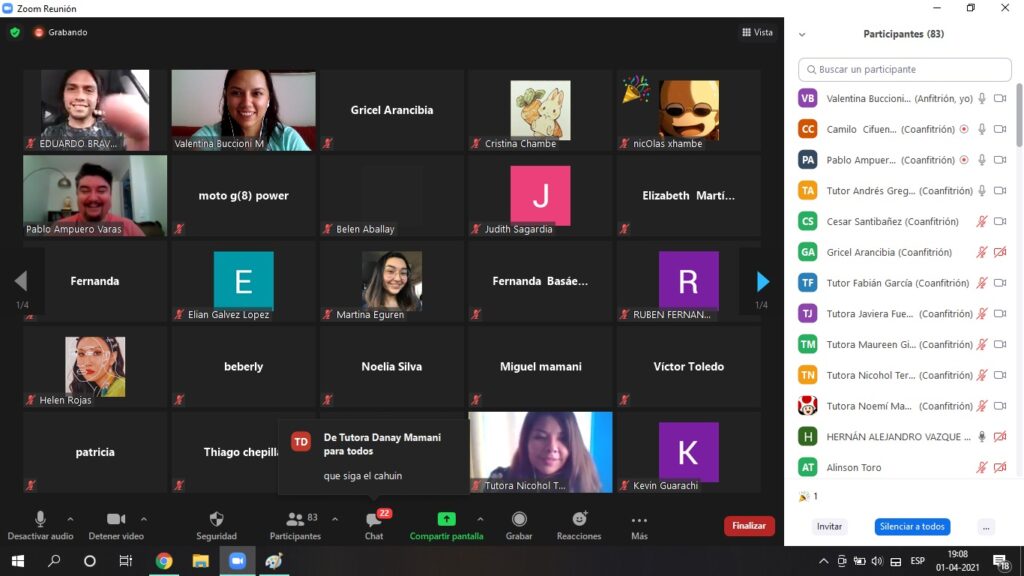Screen dimensions: 1024x576
Task: Expand audio options arrow next to microphone
Action: (70, 519)
